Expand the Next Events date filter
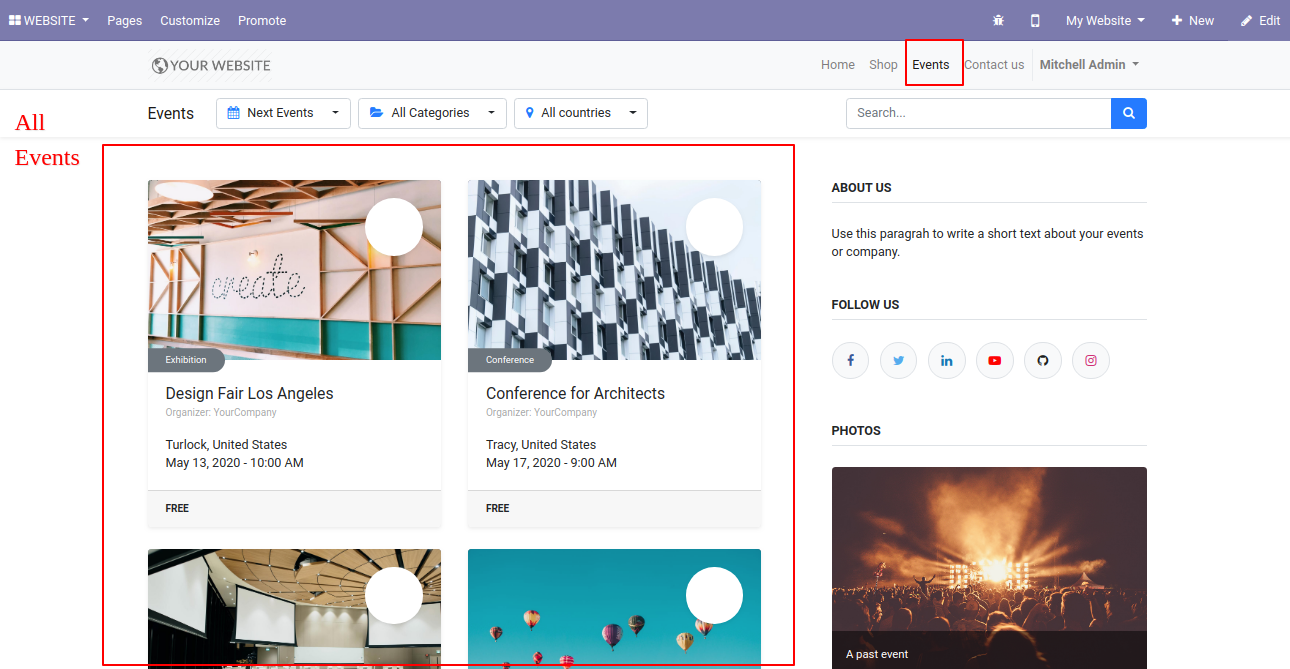Screen dimensions: 1290x669 coord(283,113)
